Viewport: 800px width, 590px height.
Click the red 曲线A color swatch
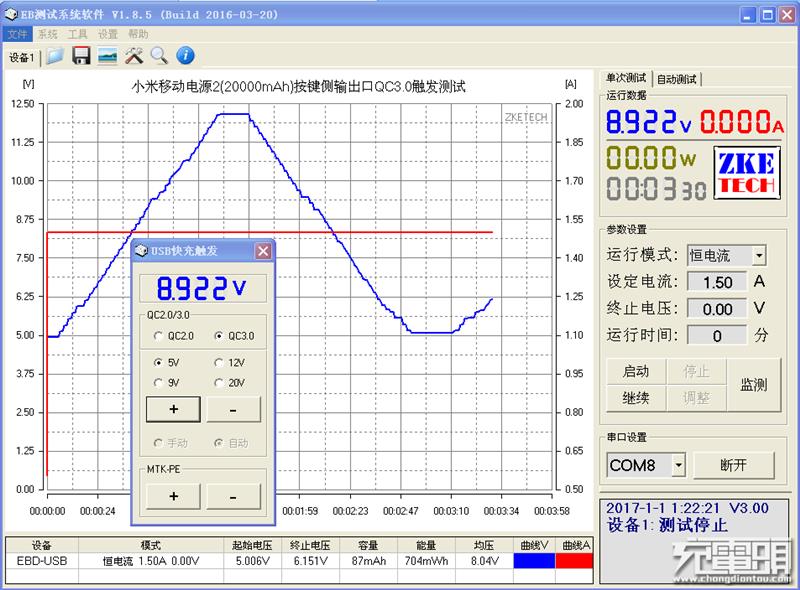[x=574, y=561]
